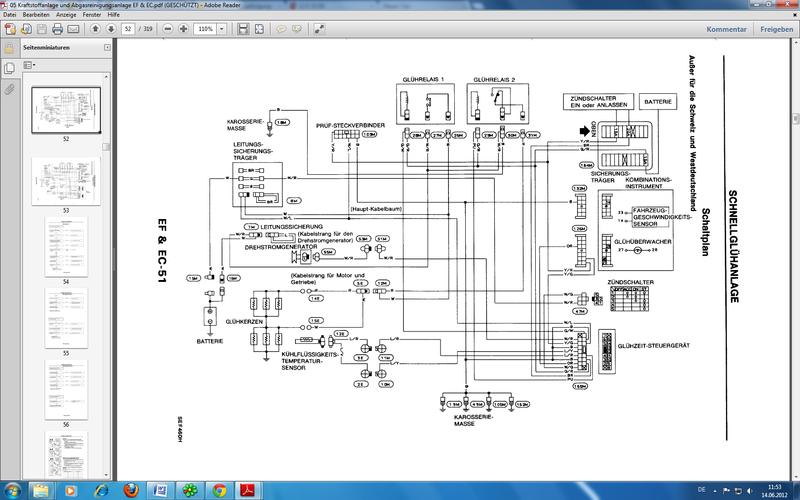Open the zoom level dropdown
The height and width of the screenshot is (500, 800).
(x=224, y=30)
